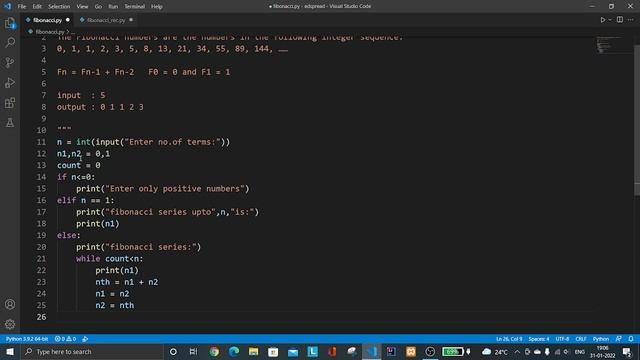
Task: Open the Accounts icon in activity bar
Action: click(x=10, y=304)
